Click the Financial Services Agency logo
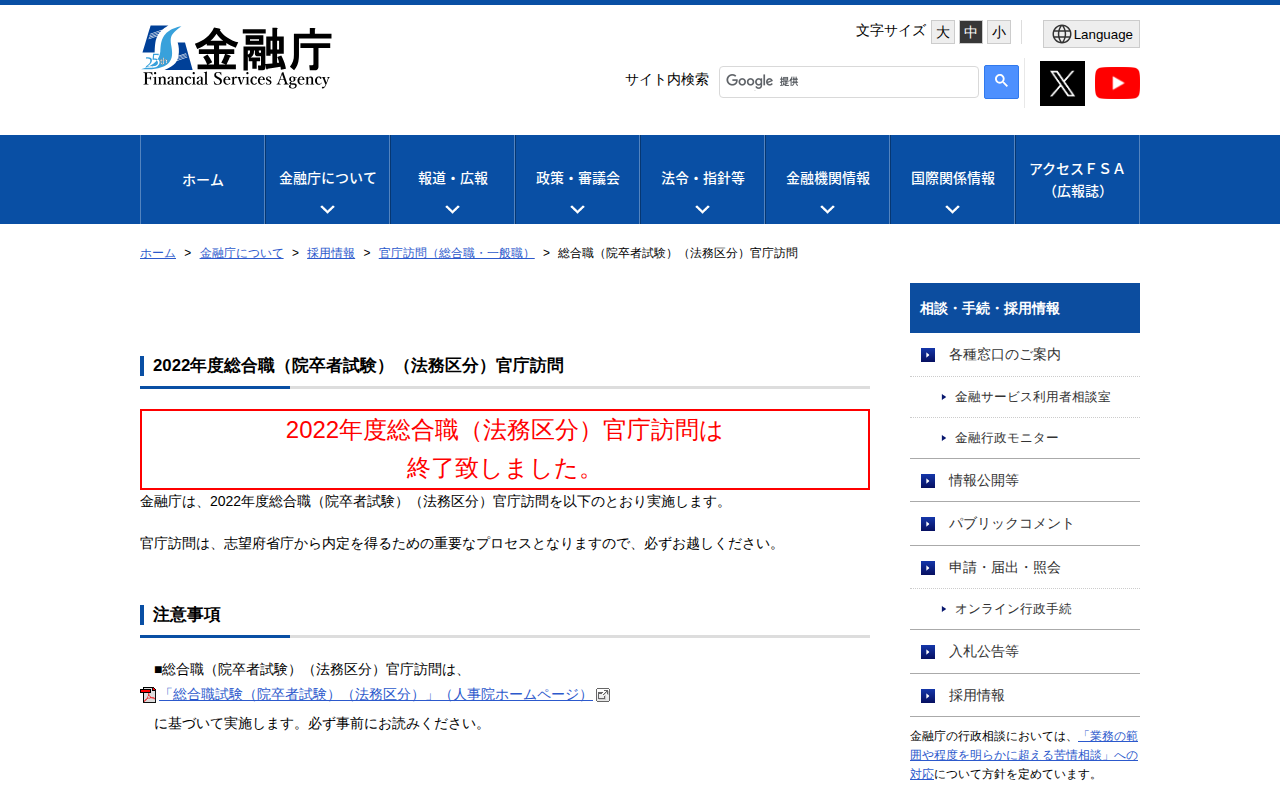 point(236,57)
